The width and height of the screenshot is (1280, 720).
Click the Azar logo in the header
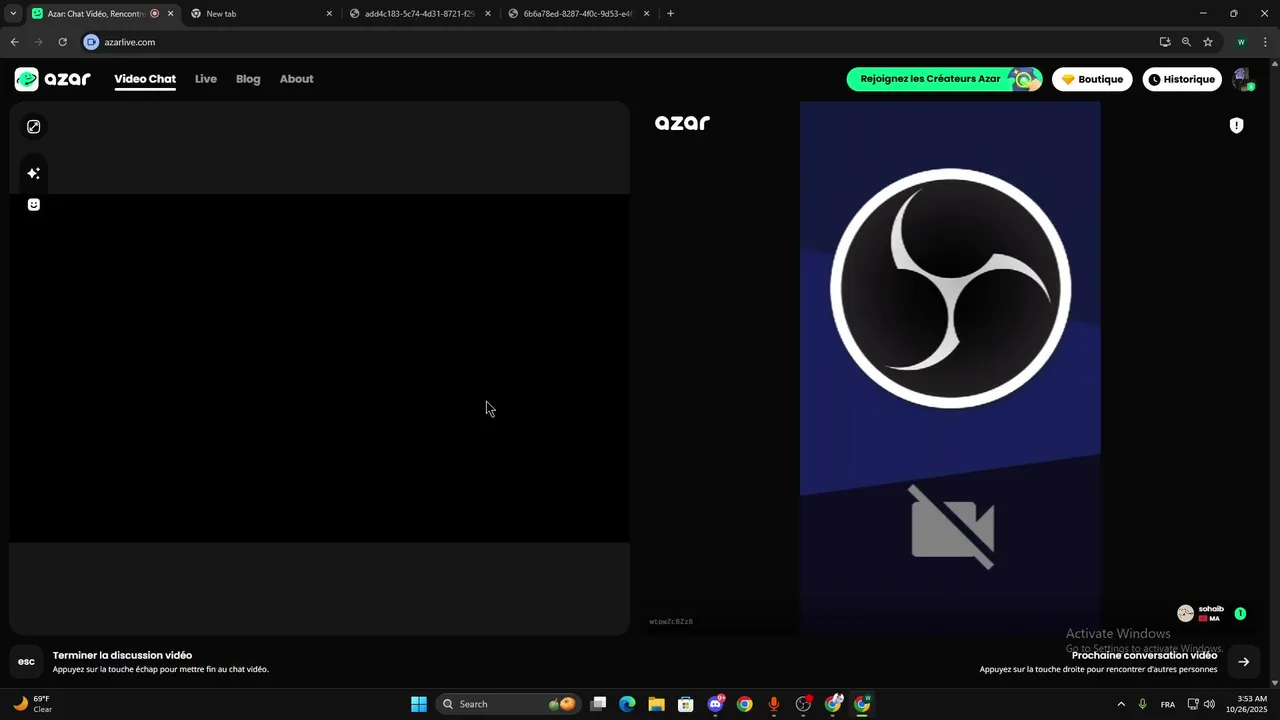tap(52, 79)
